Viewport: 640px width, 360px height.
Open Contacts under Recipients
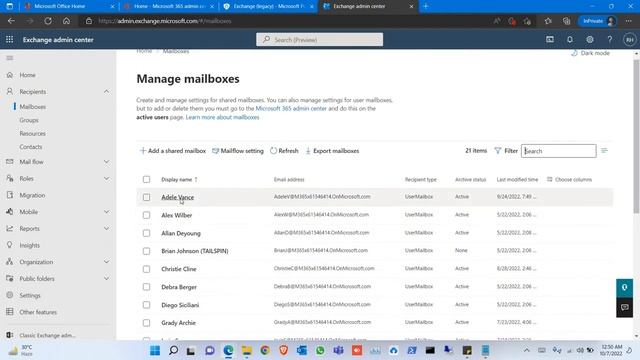point(31,147)
